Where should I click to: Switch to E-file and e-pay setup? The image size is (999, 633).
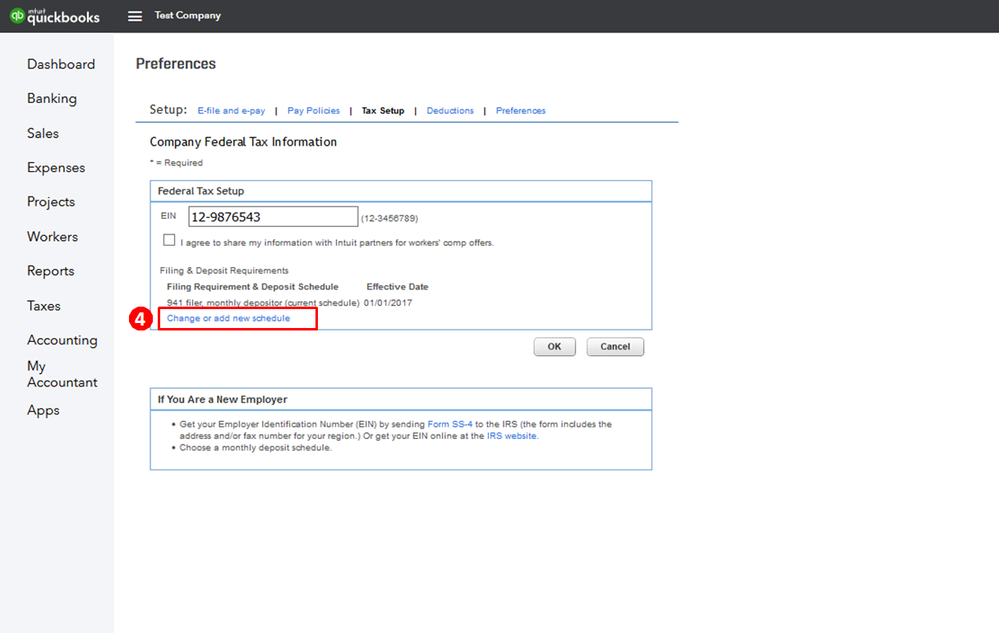tap(231, 111)
